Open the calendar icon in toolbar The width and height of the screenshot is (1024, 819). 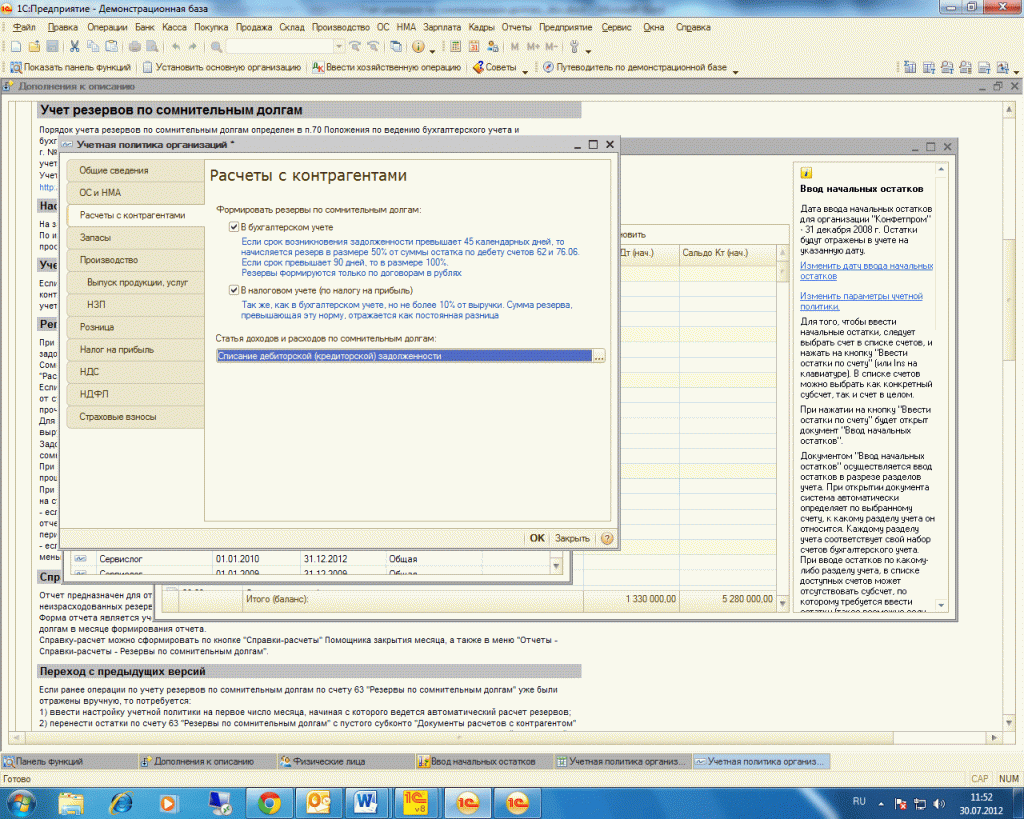[x=473, y=47]
